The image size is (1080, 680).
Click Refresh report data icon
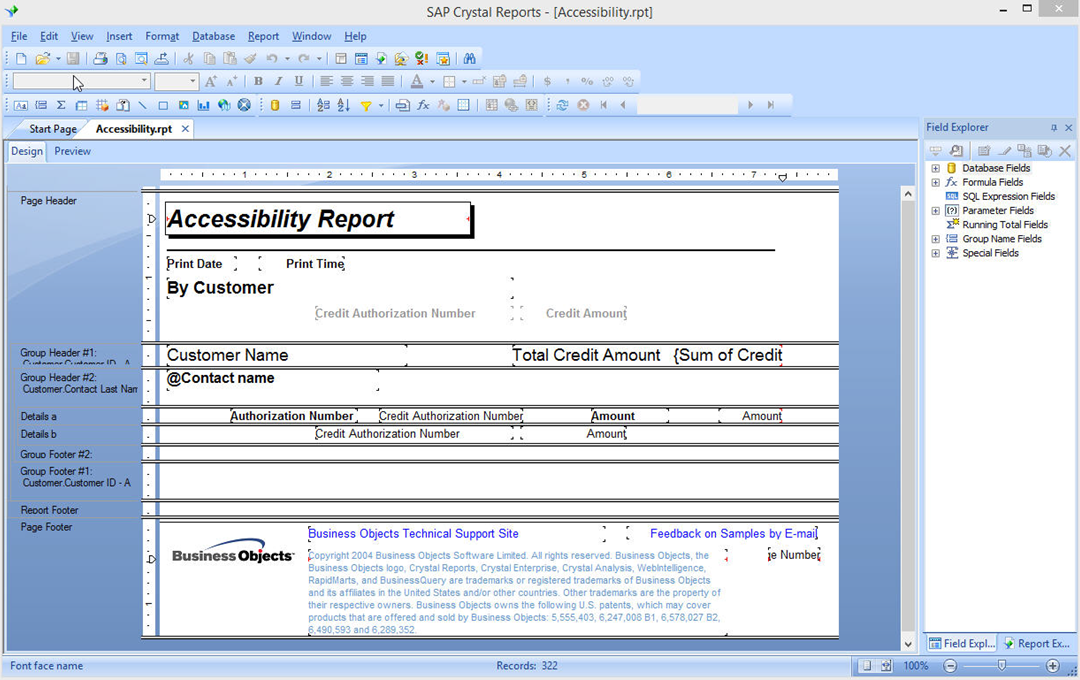coord(563,105)
